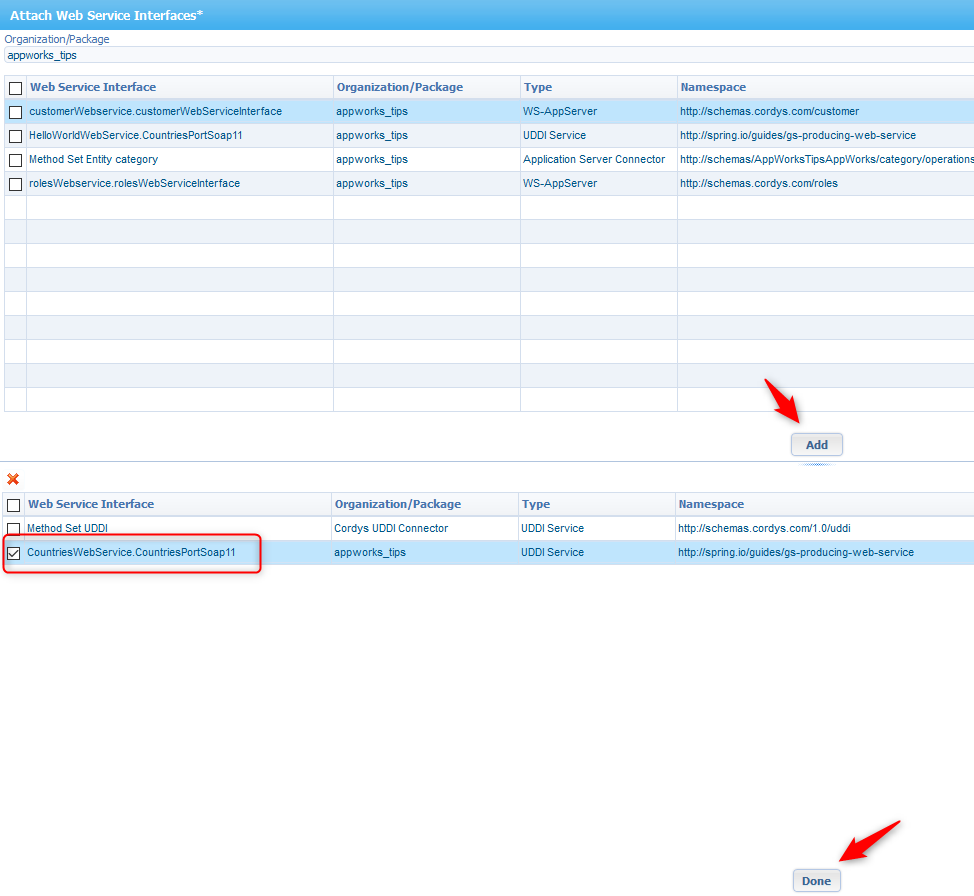
Task: Check the Method Set UDDI checkbox
Action: (x=13, y=529)
